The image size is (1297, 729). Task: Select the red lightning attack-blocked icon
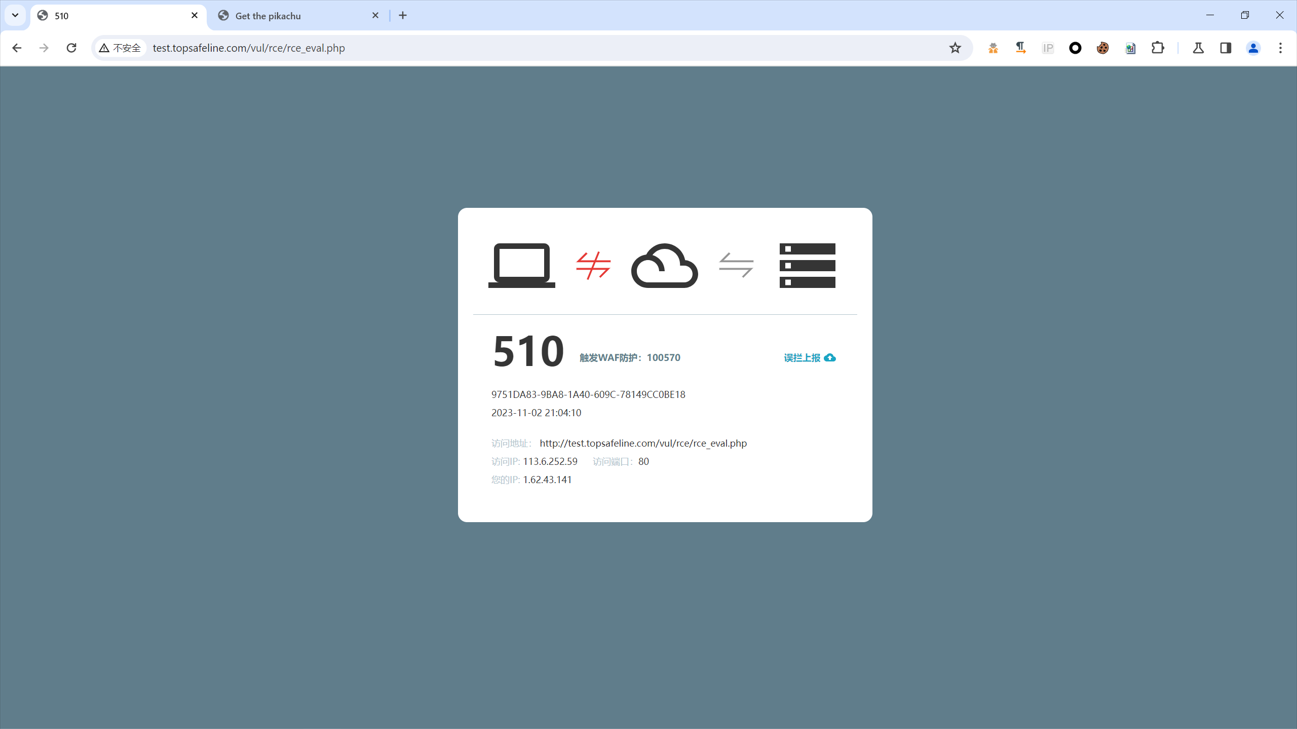pyautogui.click(x=593, y=264)
